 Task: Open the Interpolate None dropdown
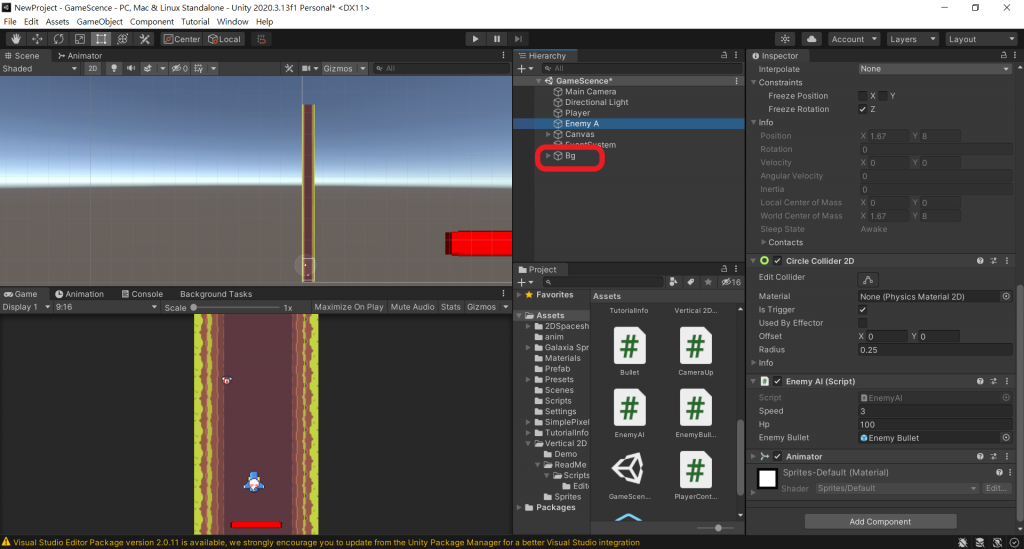pos(935,69)
